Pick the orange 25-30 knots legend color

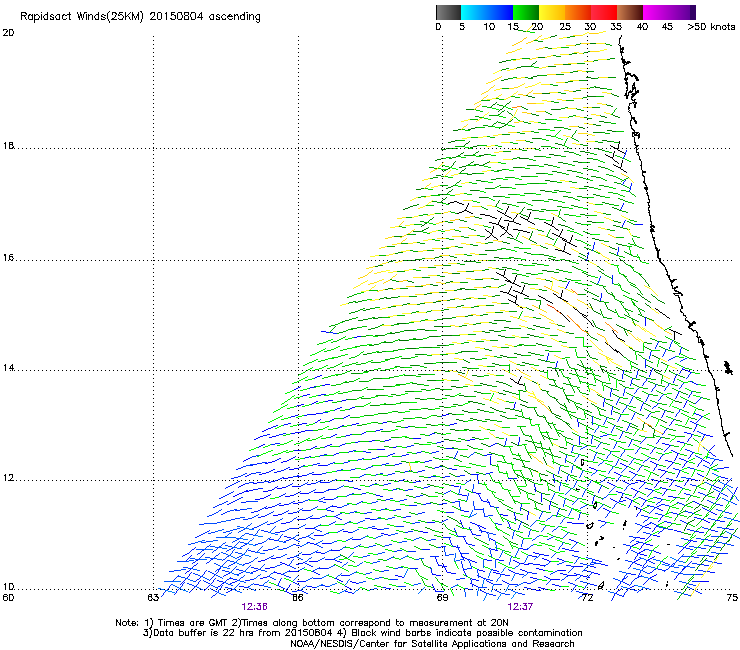578,12
